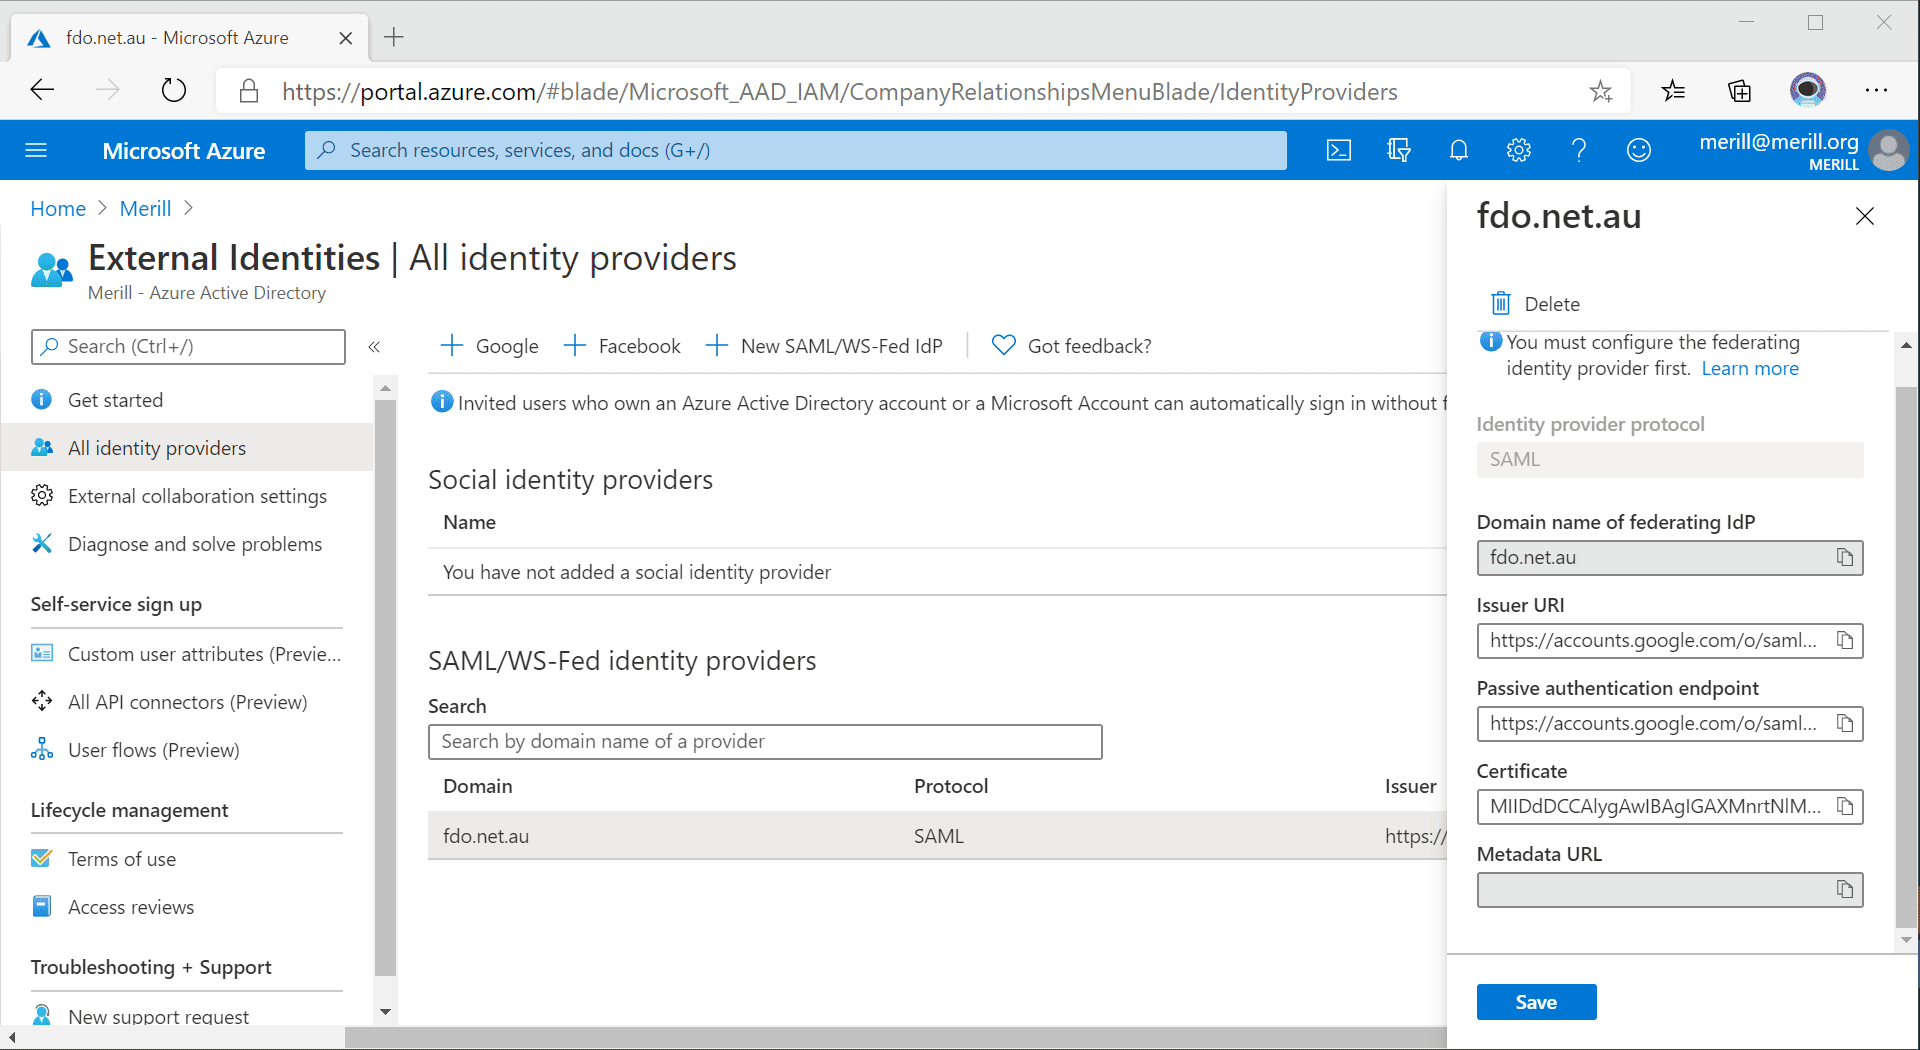Open a new browser tab
Screen dimensions: 1920x1050
click(x=394, y=37)
